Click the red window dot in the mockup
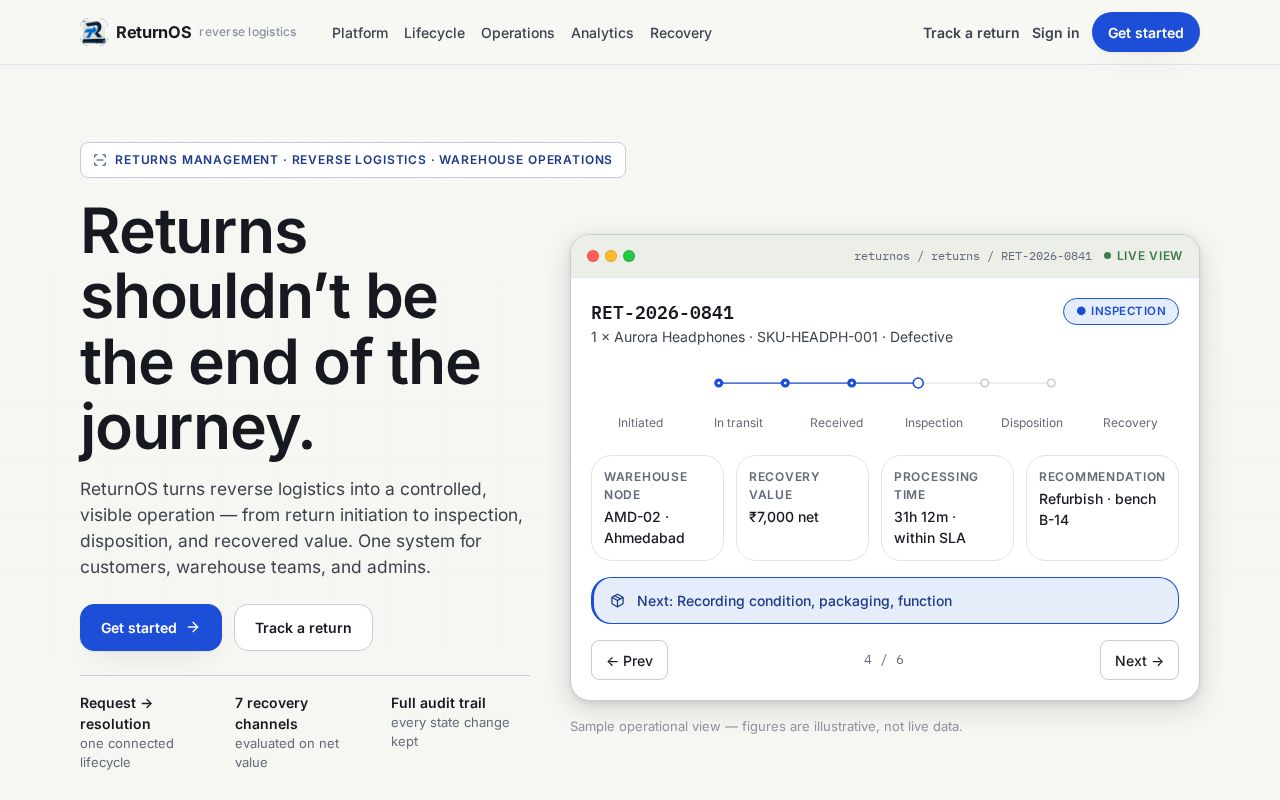 click(593, 256)
